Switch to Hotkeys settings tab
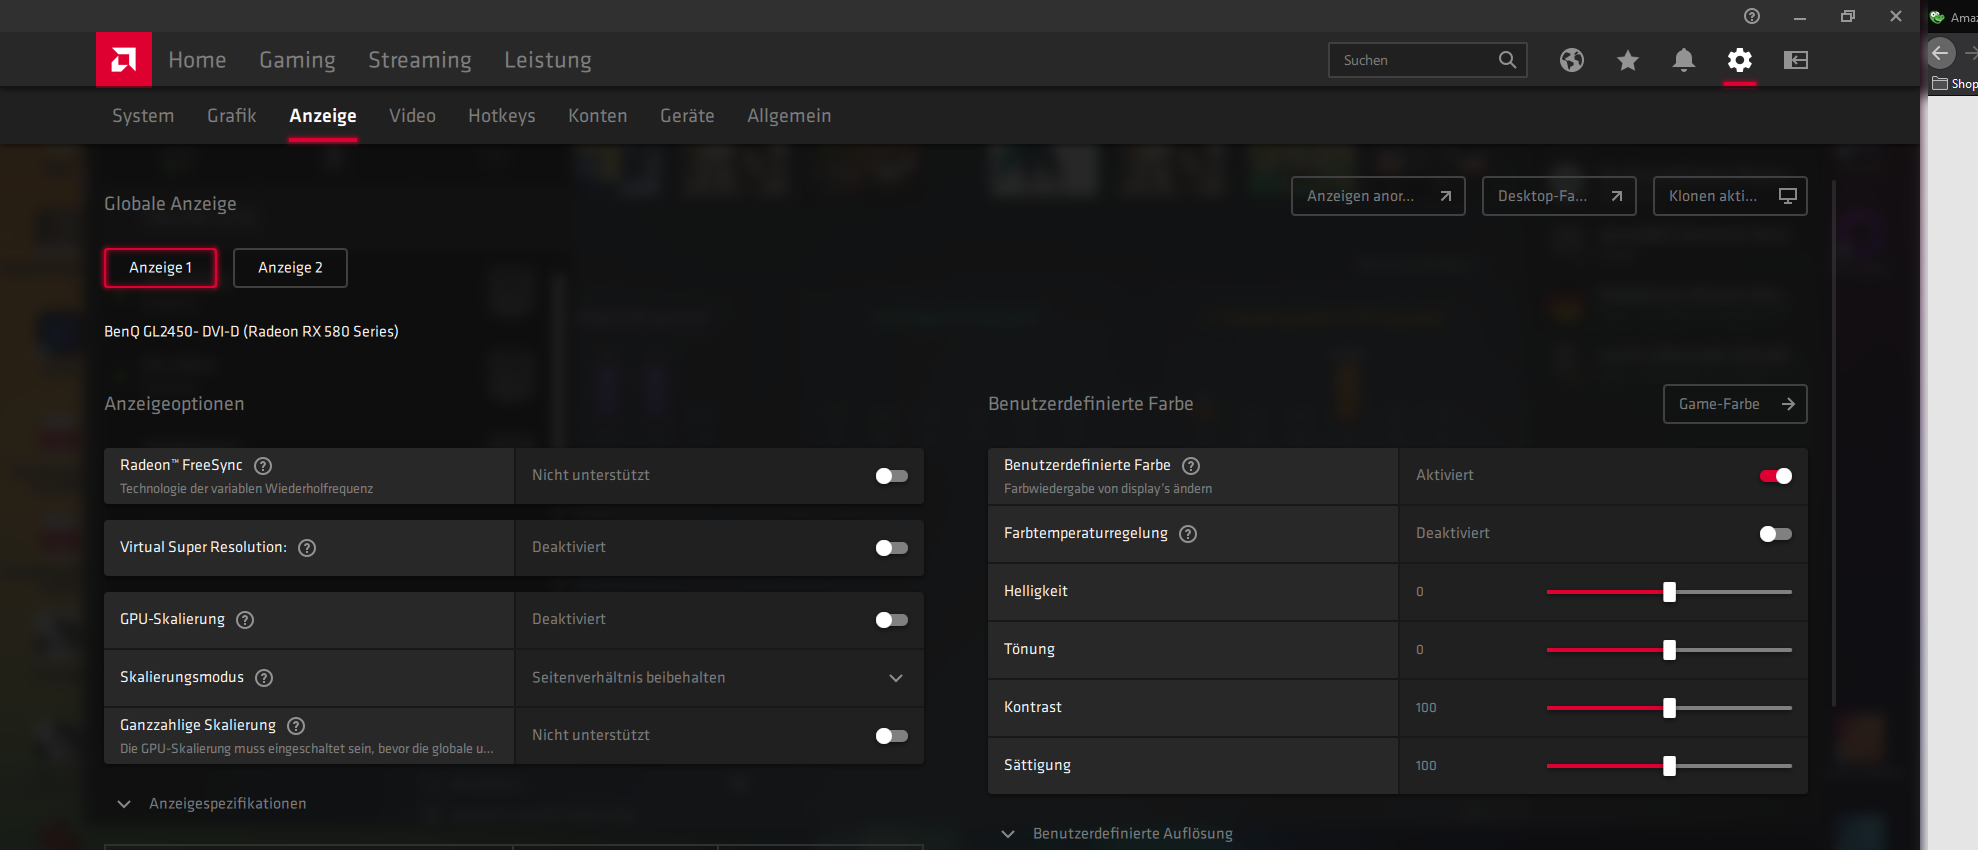Screen dimensions: 1978x850 [x=502, y=116]
